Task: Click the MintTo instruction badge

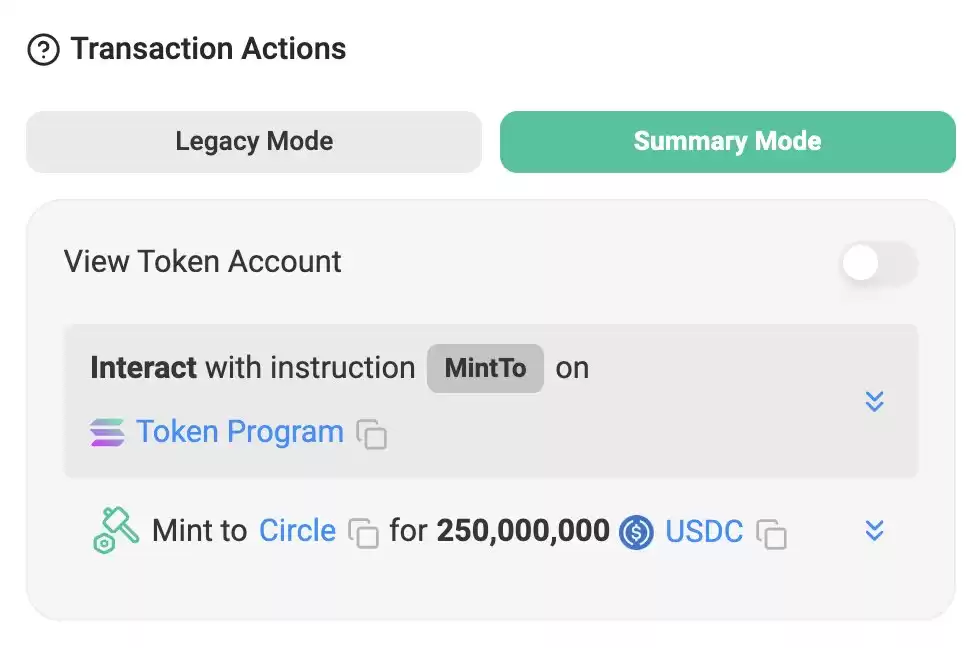Action: (485, 368)
